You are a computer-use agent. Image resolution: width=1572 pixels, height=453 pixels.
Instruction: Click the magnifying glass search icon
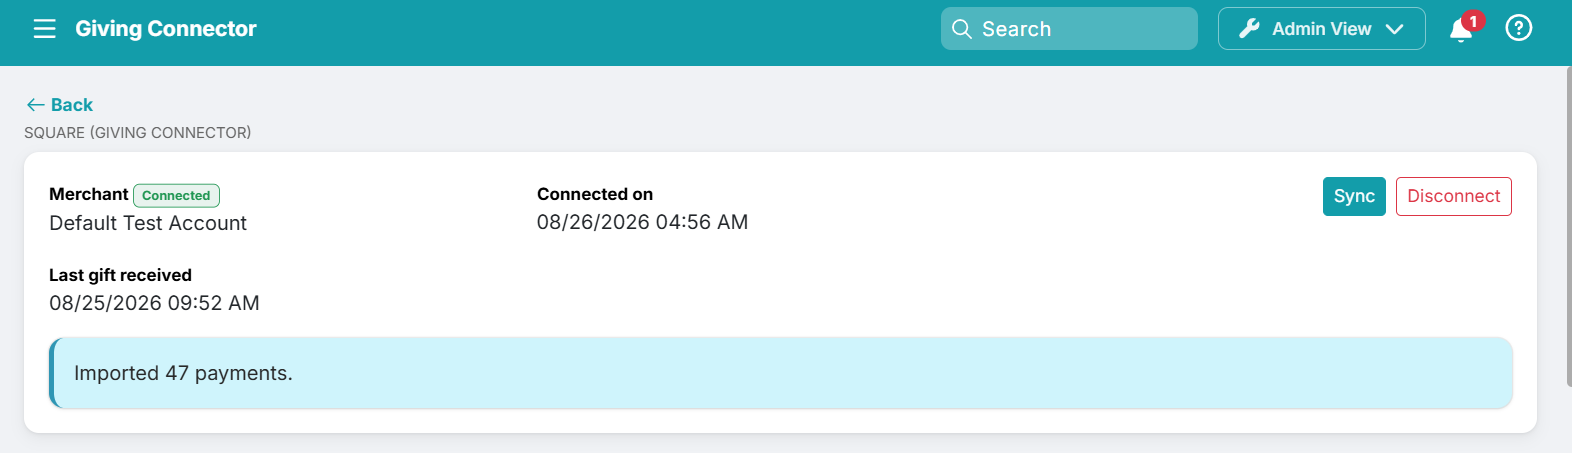962,29
